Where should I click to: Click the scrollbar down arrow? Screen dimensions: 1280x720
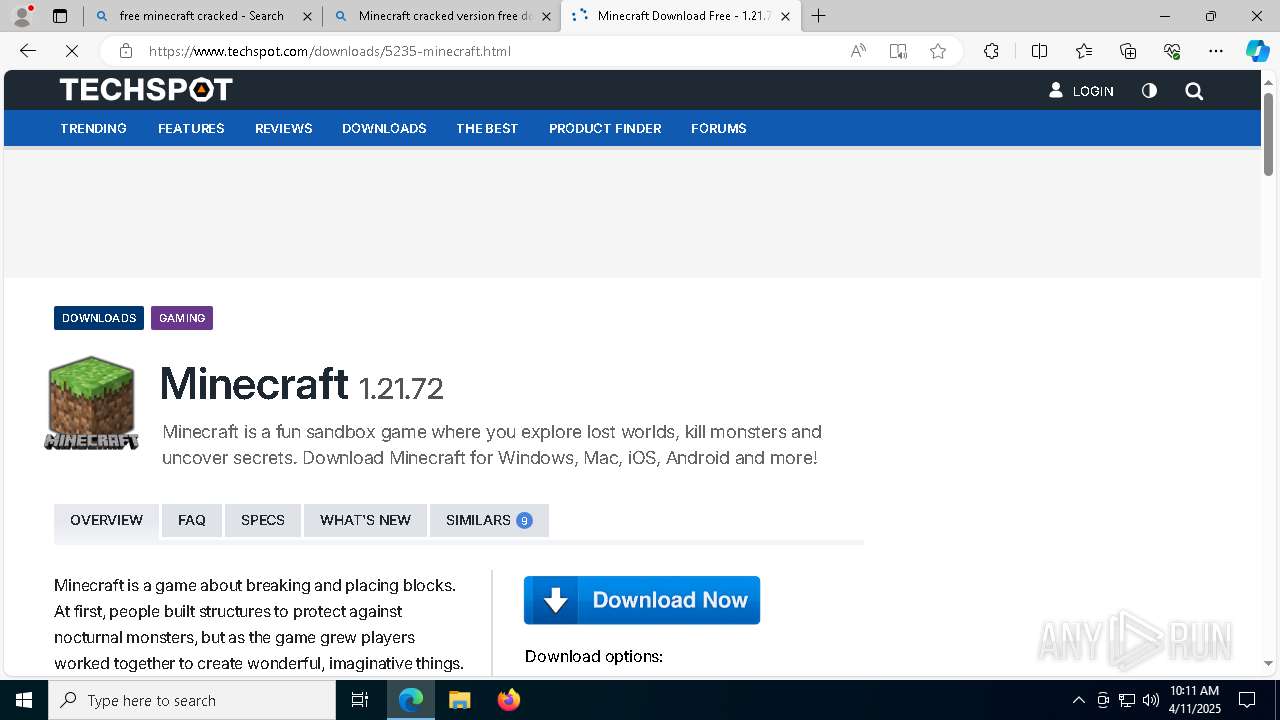click(x=1269, y=663)
